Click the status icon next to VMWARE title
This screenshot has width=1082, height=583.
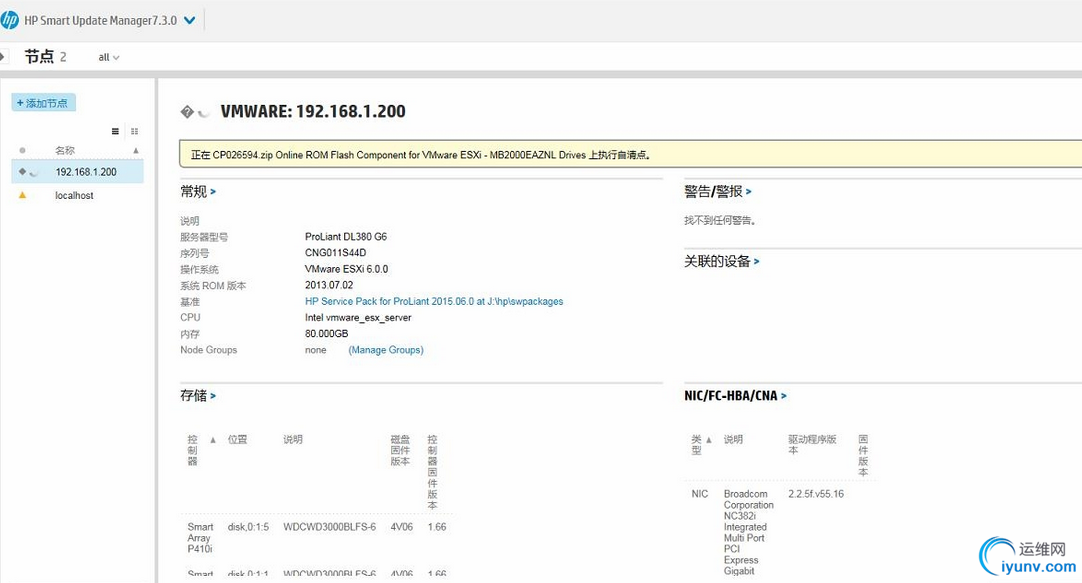(x=187, y=112)
